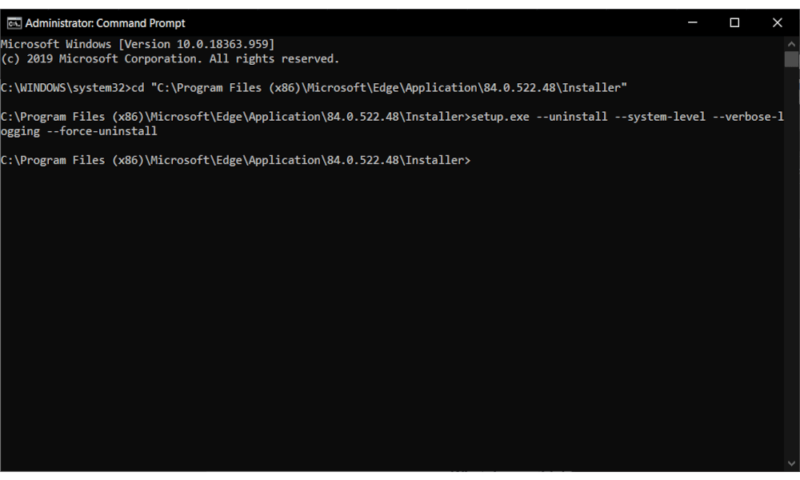Click the scrollbar up arrow
Screen dimensions: 800x480
(x=792, y=43)
